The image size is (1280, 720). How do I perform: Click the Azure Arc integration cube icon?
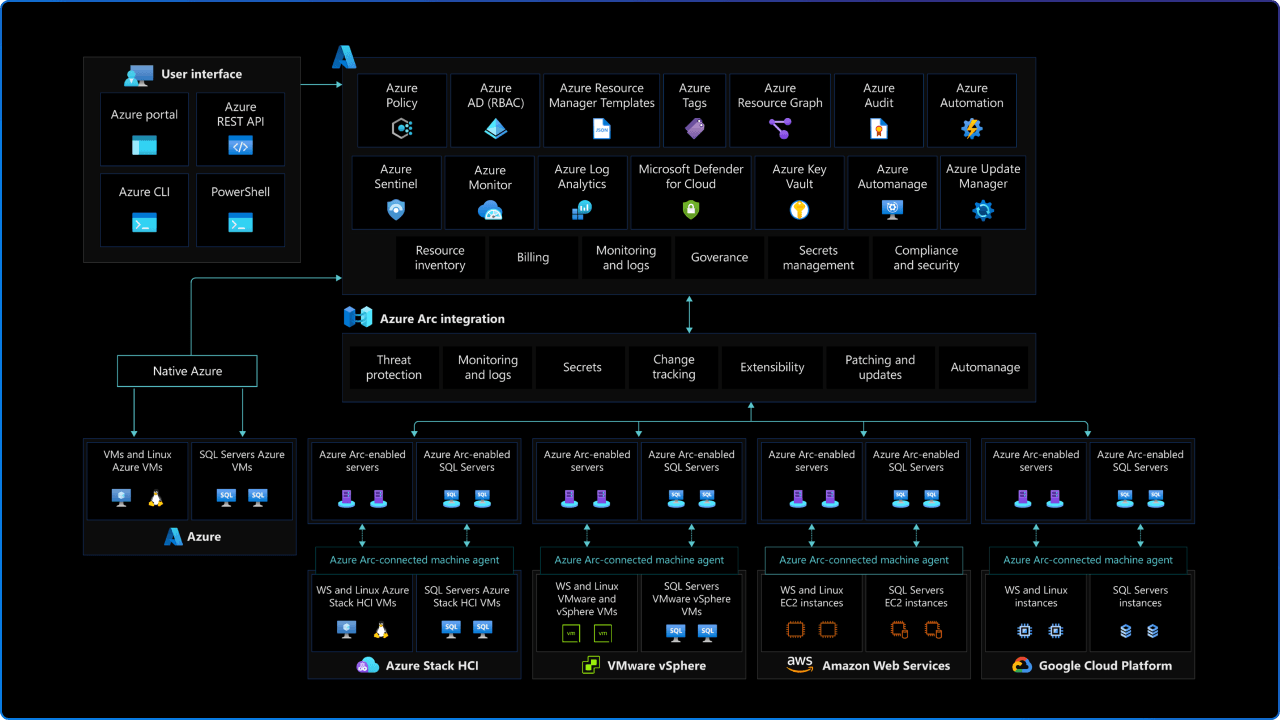[358, 318]
